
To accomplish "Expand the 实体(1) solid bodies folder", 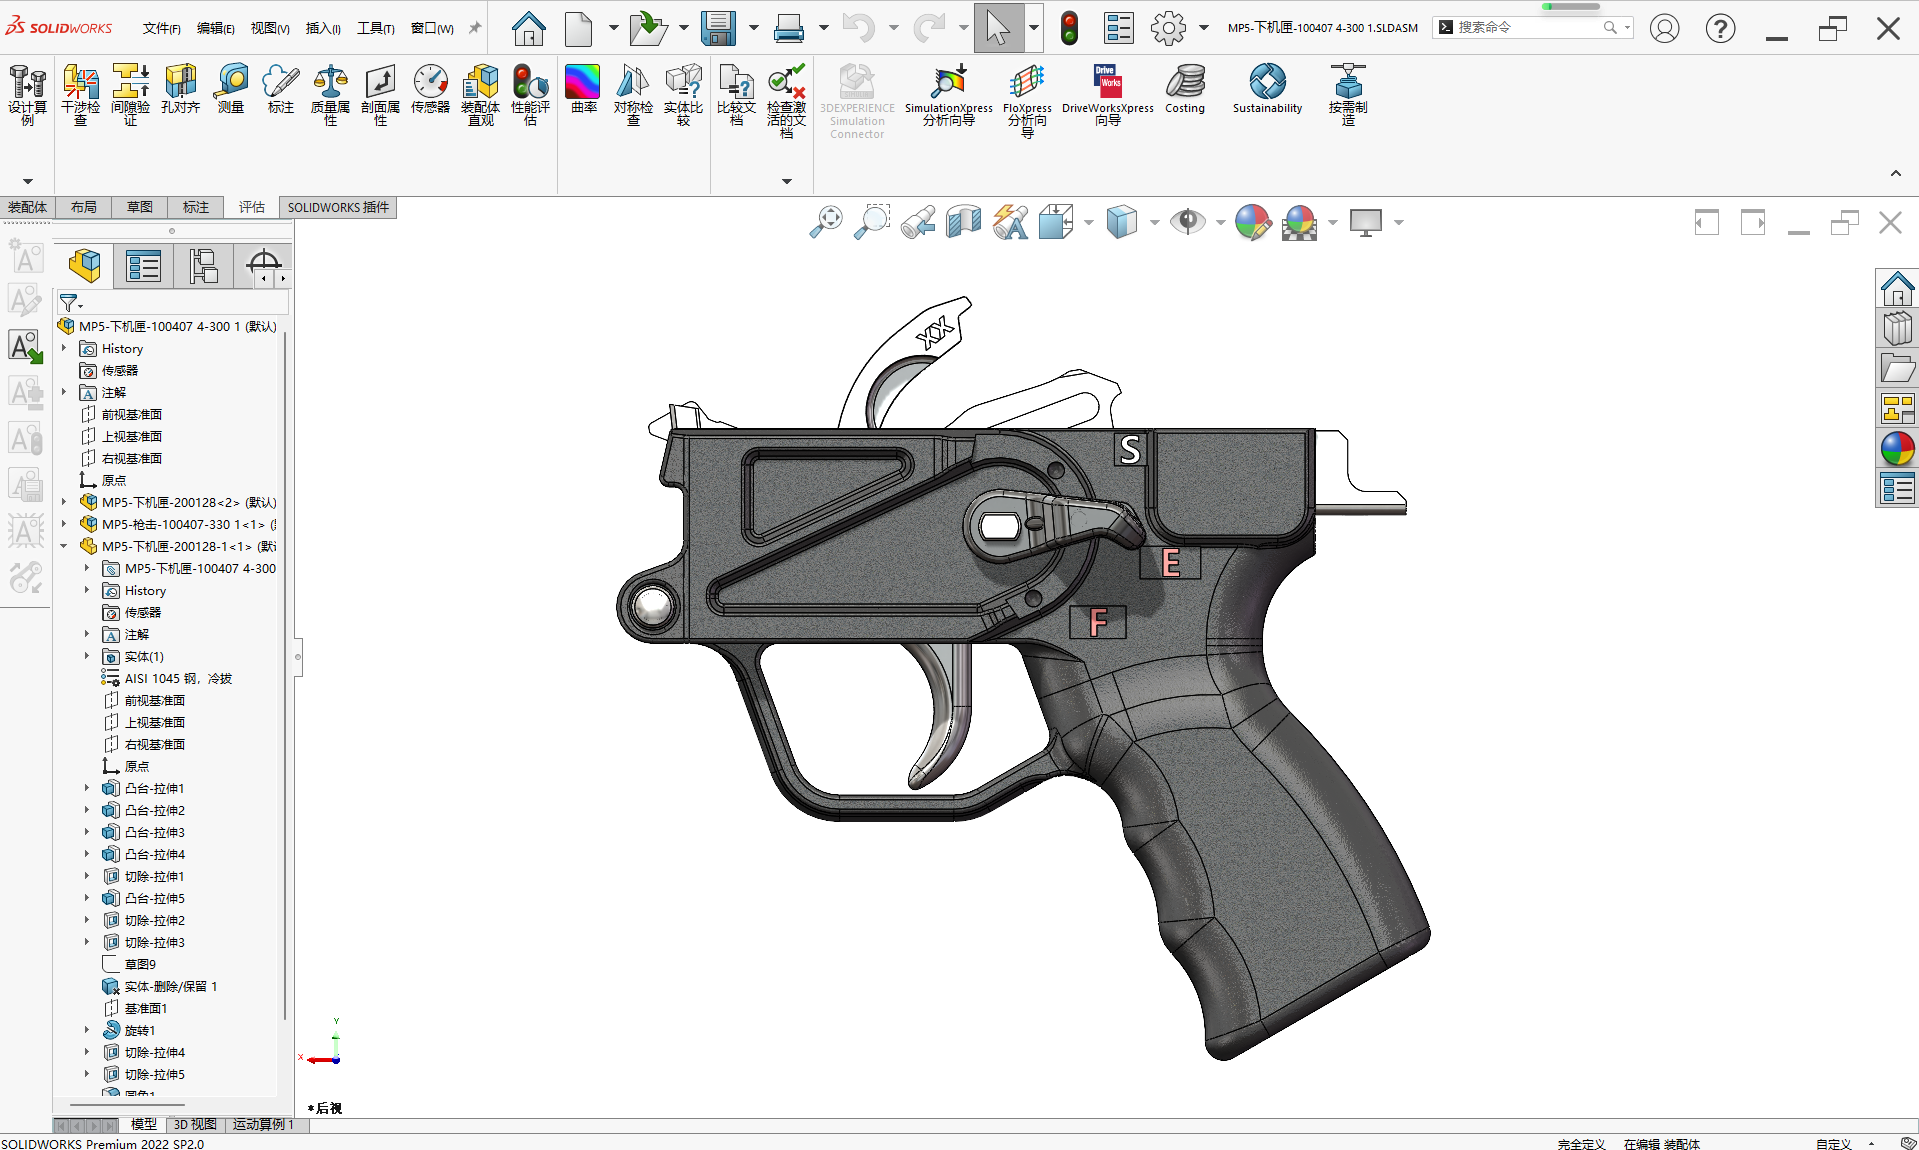I will point(87,656).
